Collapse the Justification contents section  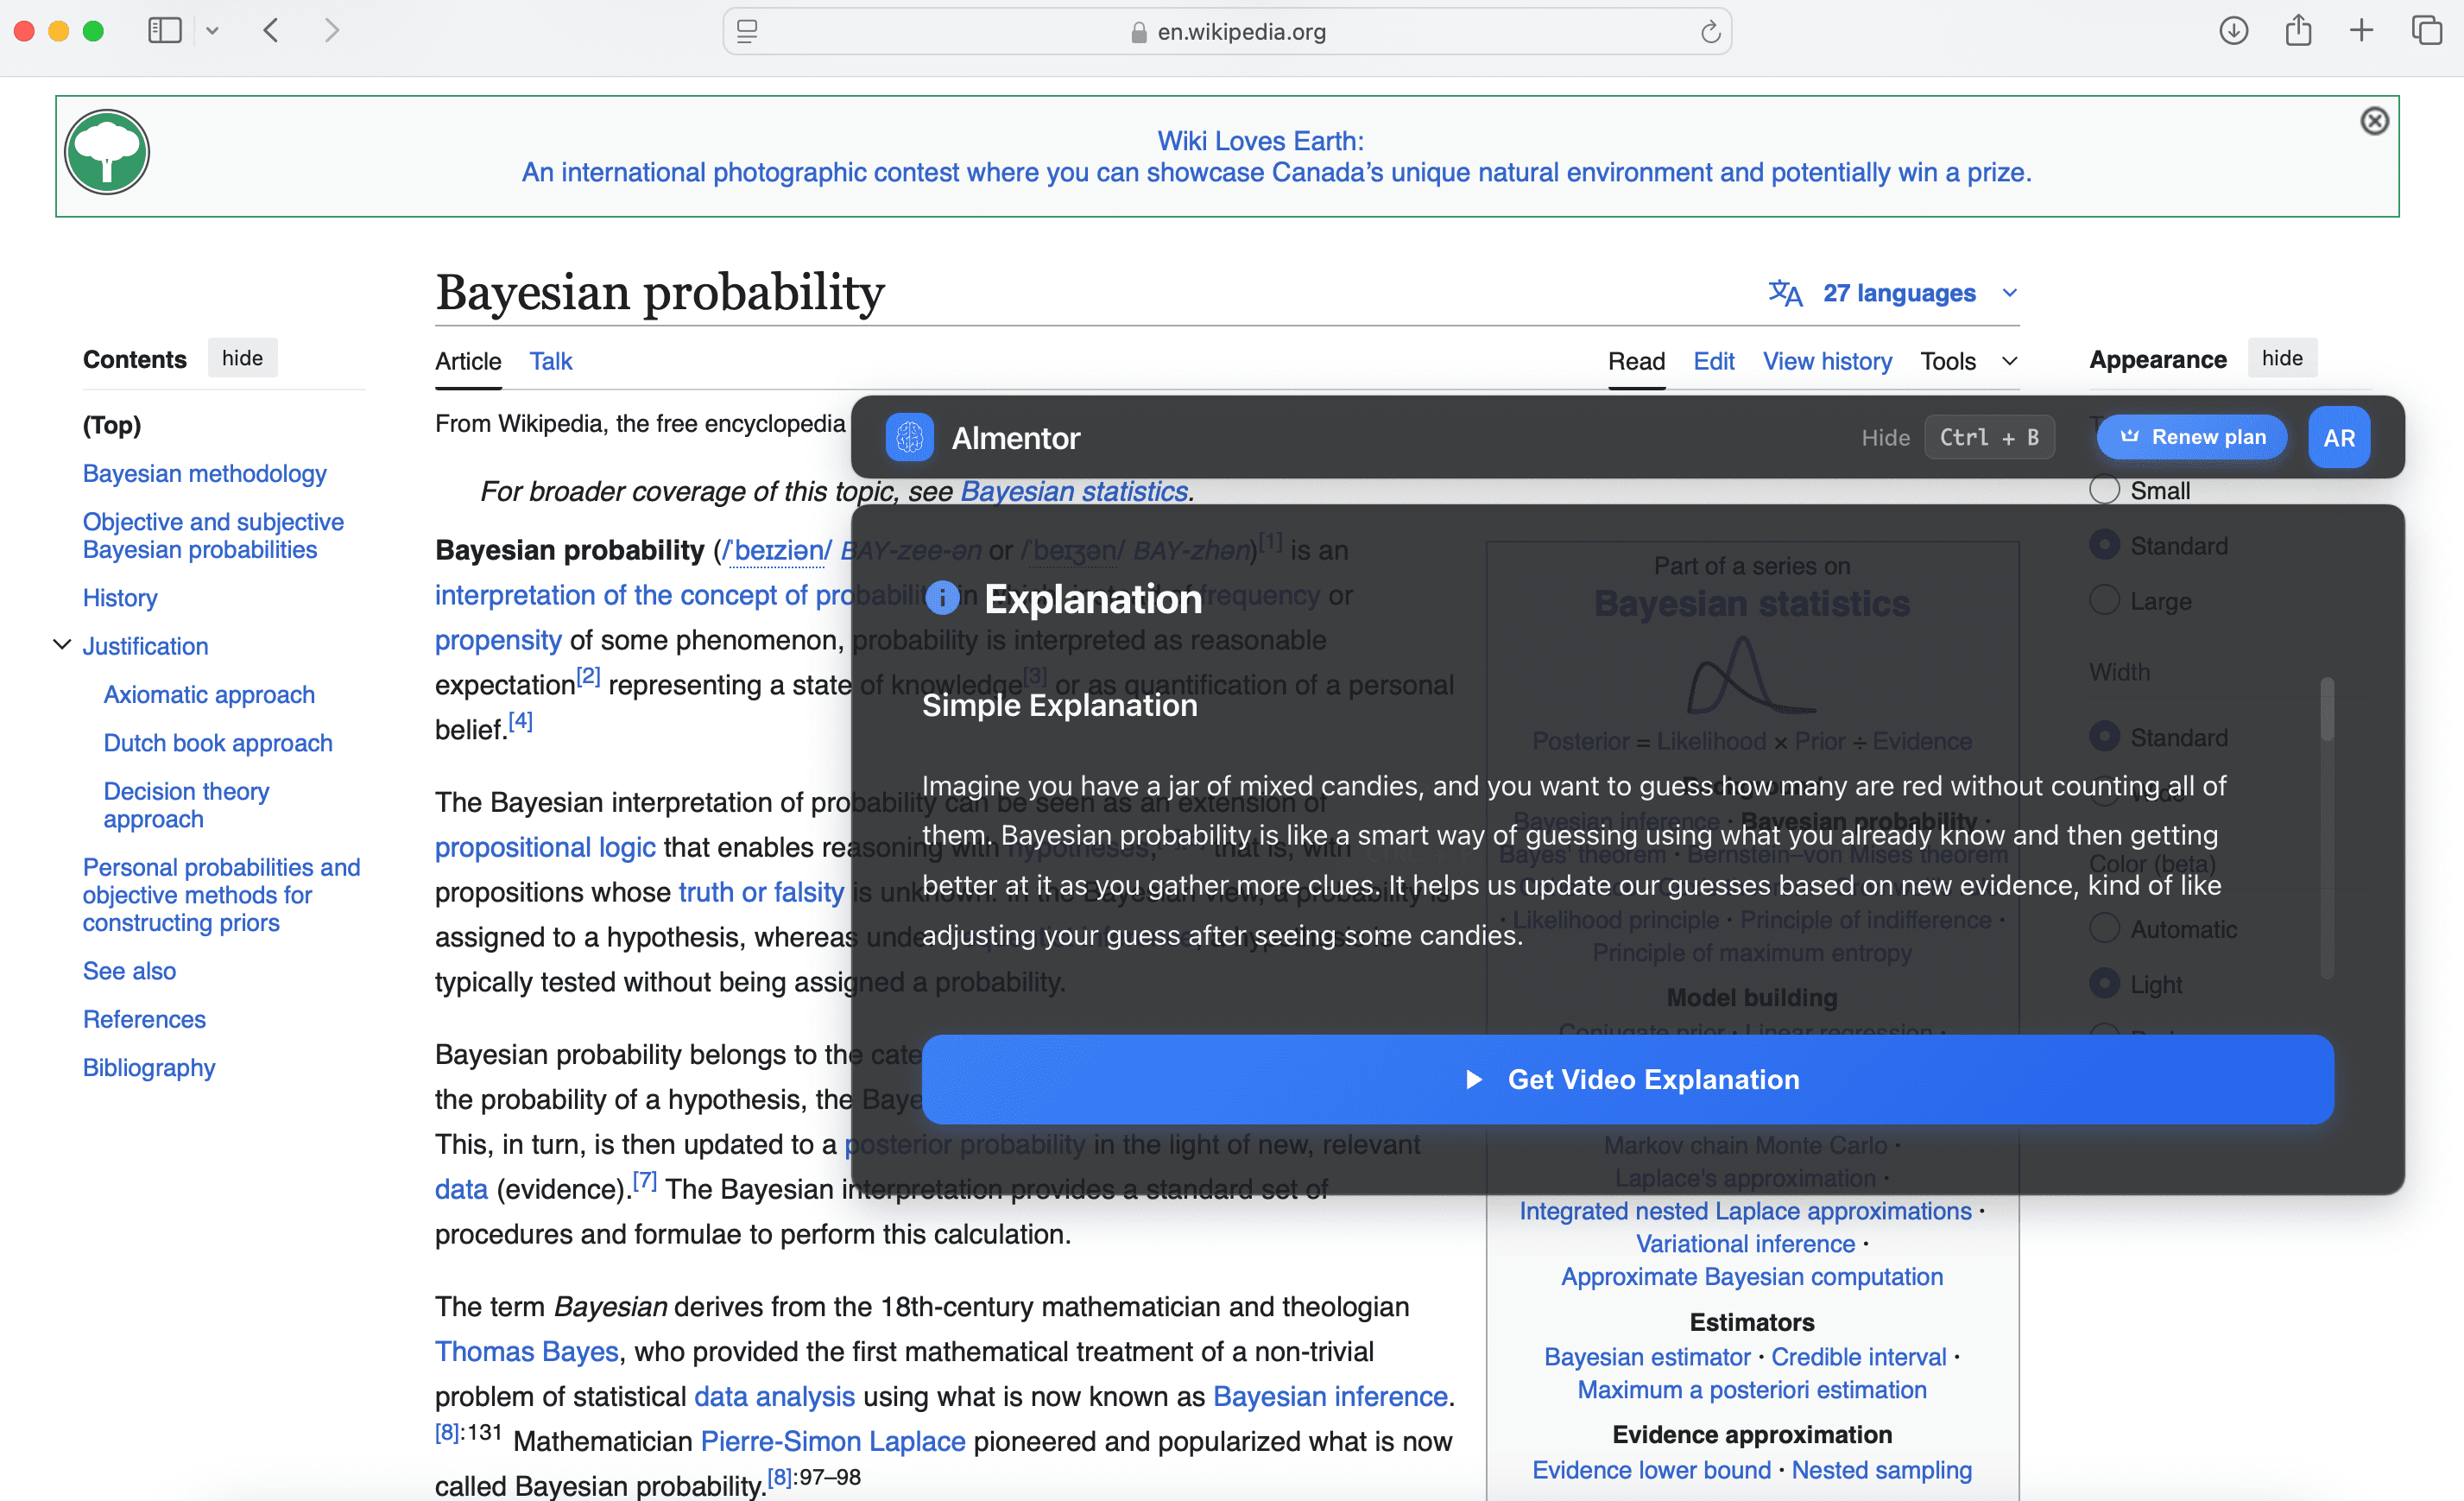coord(61,645)
